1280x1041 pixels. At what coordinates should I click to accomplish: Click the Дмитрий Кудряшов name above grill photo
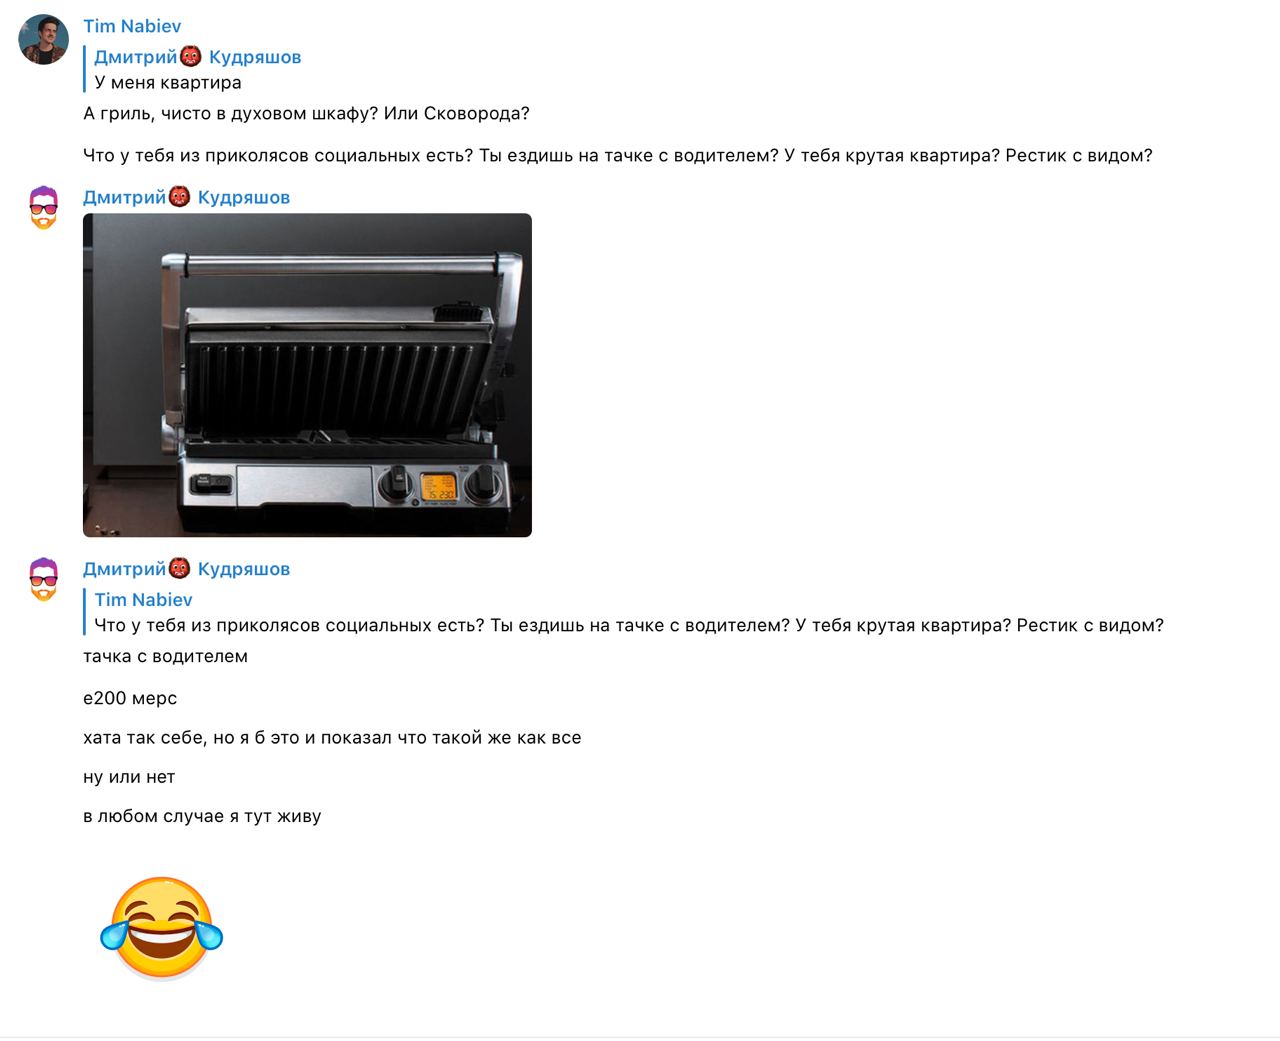pos(186,197)
